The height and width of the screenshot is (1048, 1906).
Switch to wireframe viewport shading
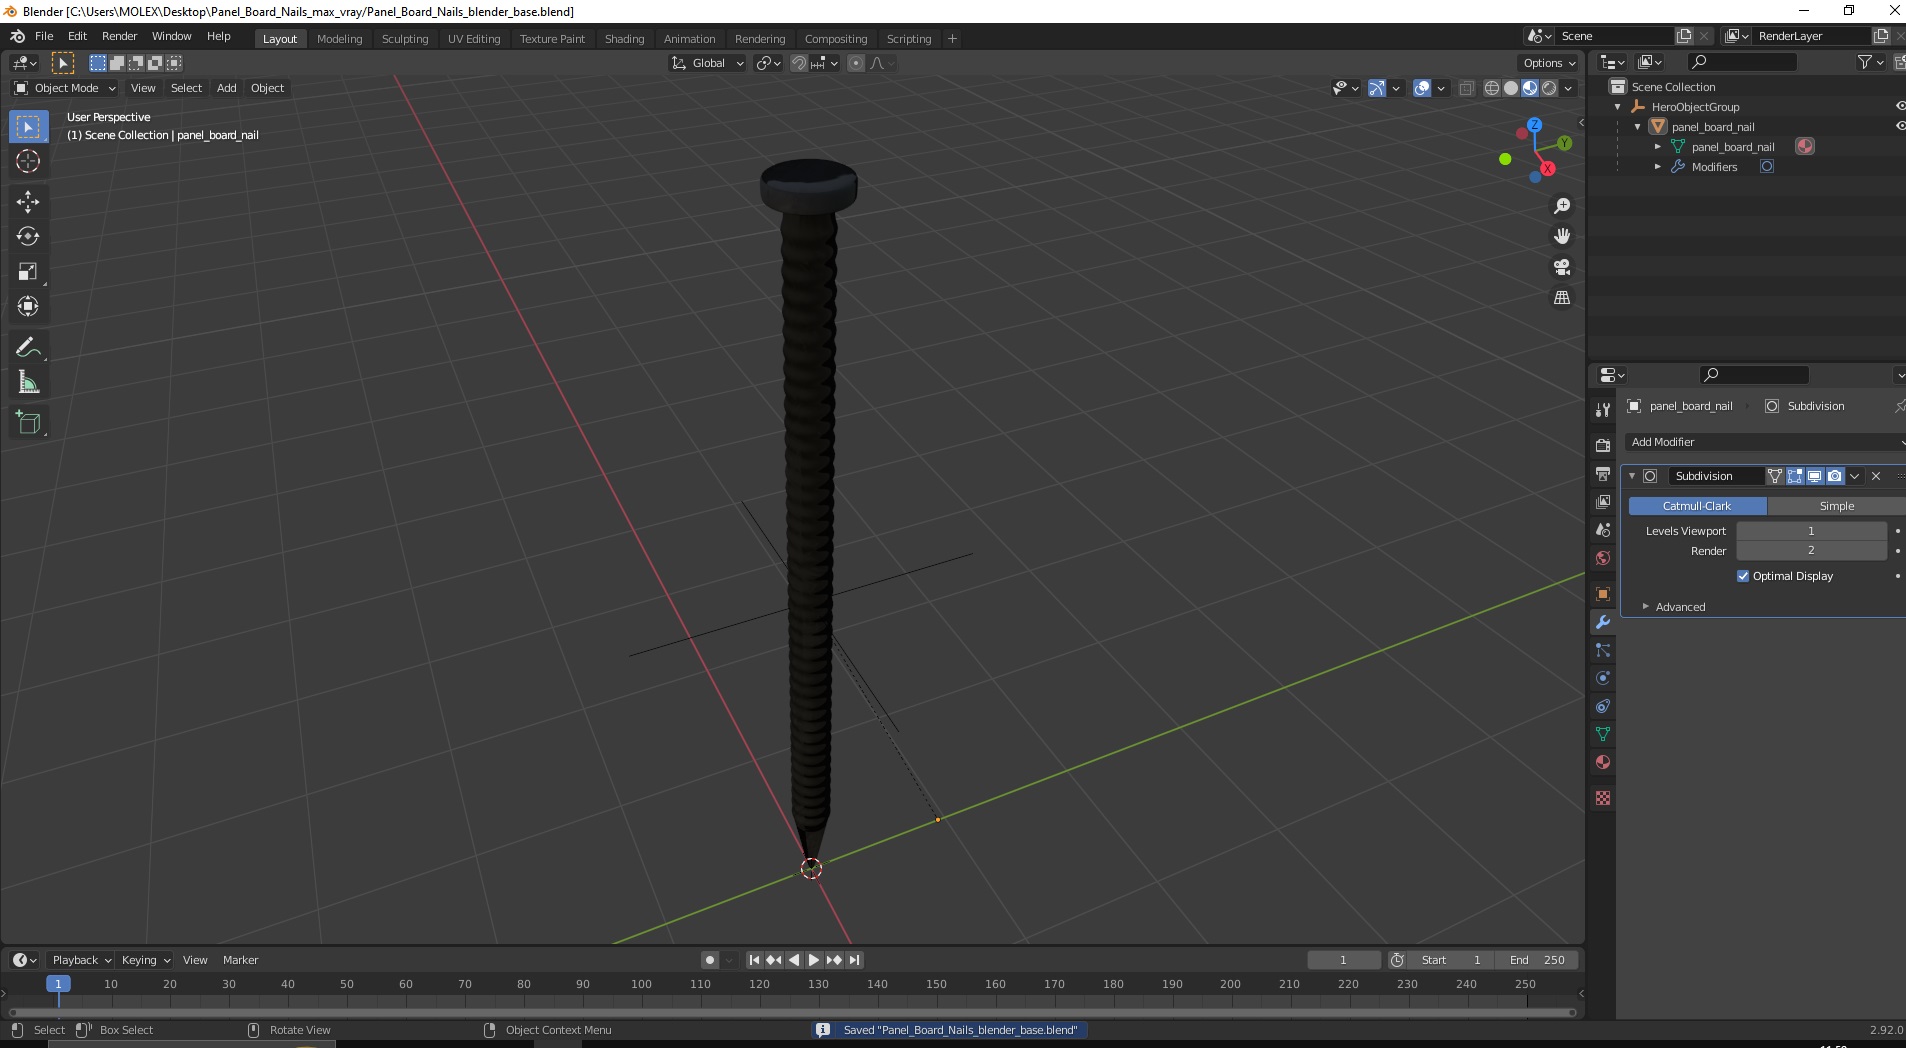[1491, 88]
